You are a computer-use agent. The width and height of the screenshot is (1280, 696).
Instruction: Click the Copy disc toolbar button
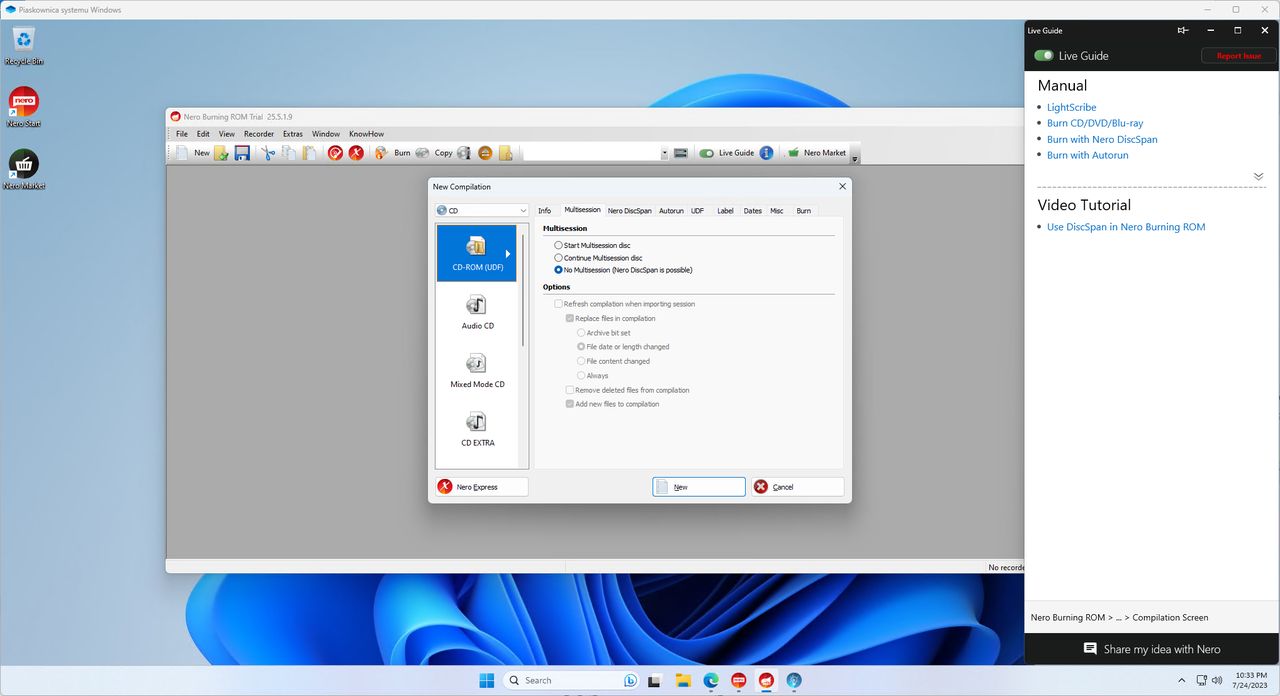[434, 153]
